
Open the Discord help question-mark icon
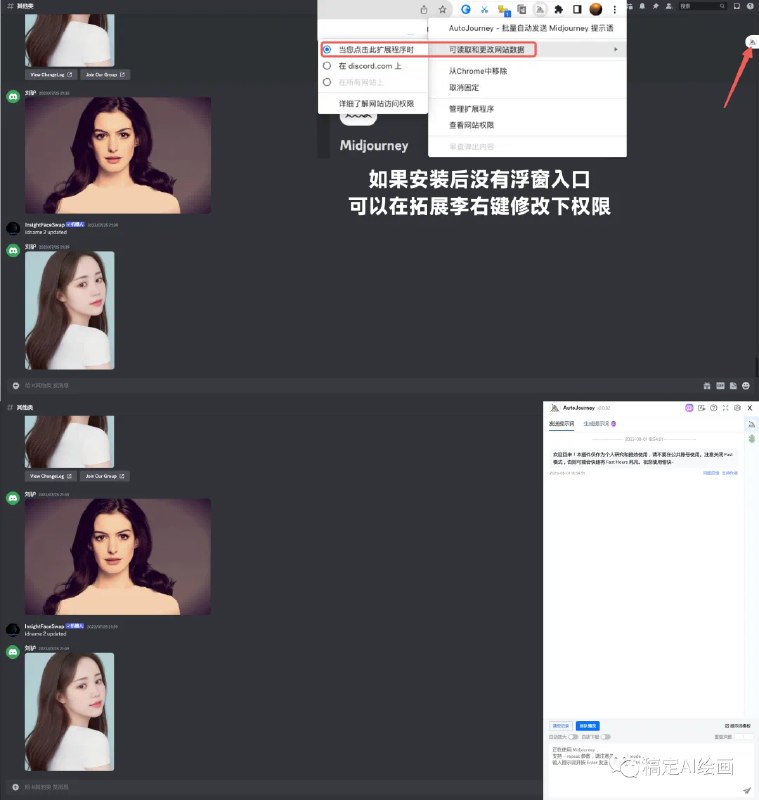pos(750,6)
